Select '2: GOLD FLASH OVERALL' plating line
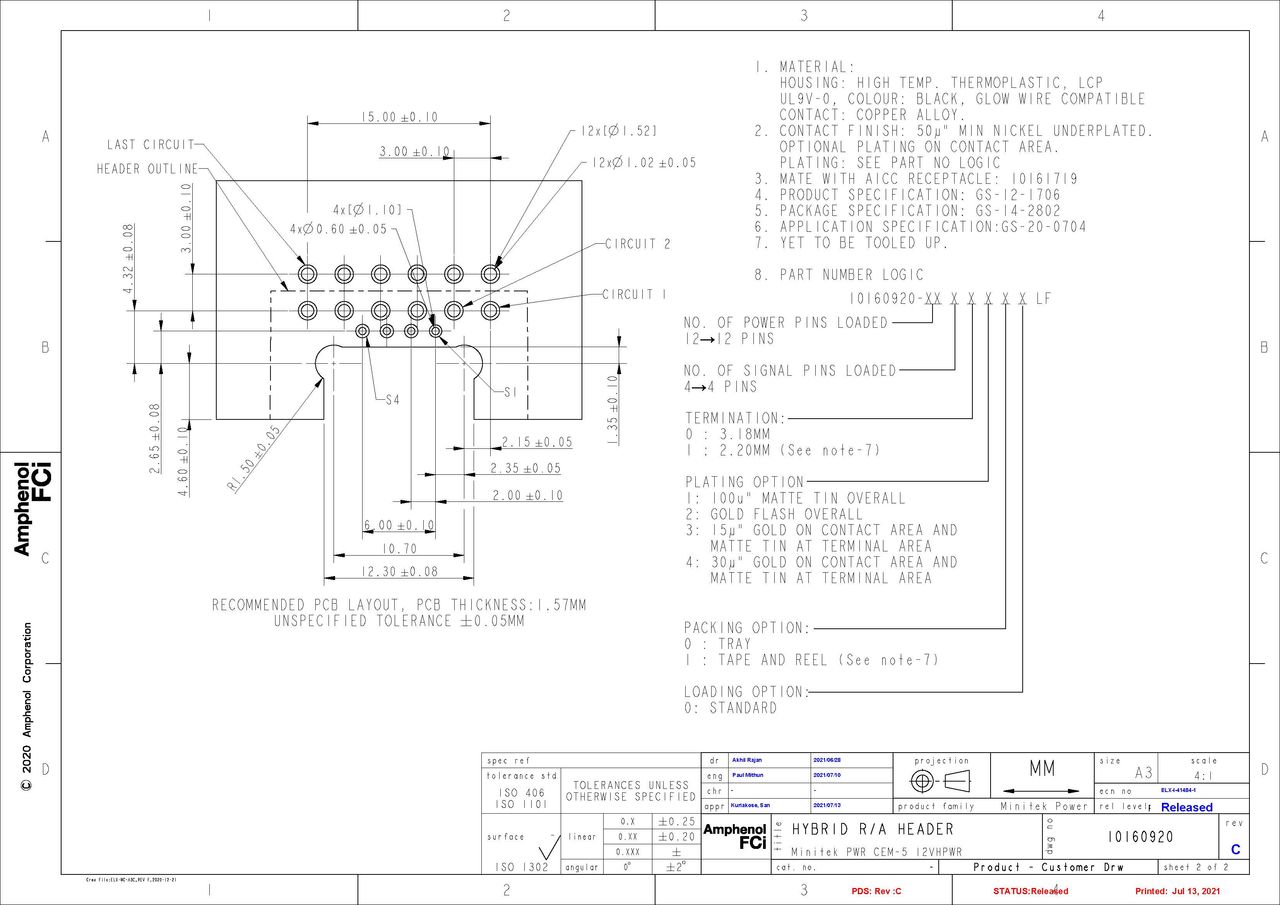1280x905 pixels. 774,514
